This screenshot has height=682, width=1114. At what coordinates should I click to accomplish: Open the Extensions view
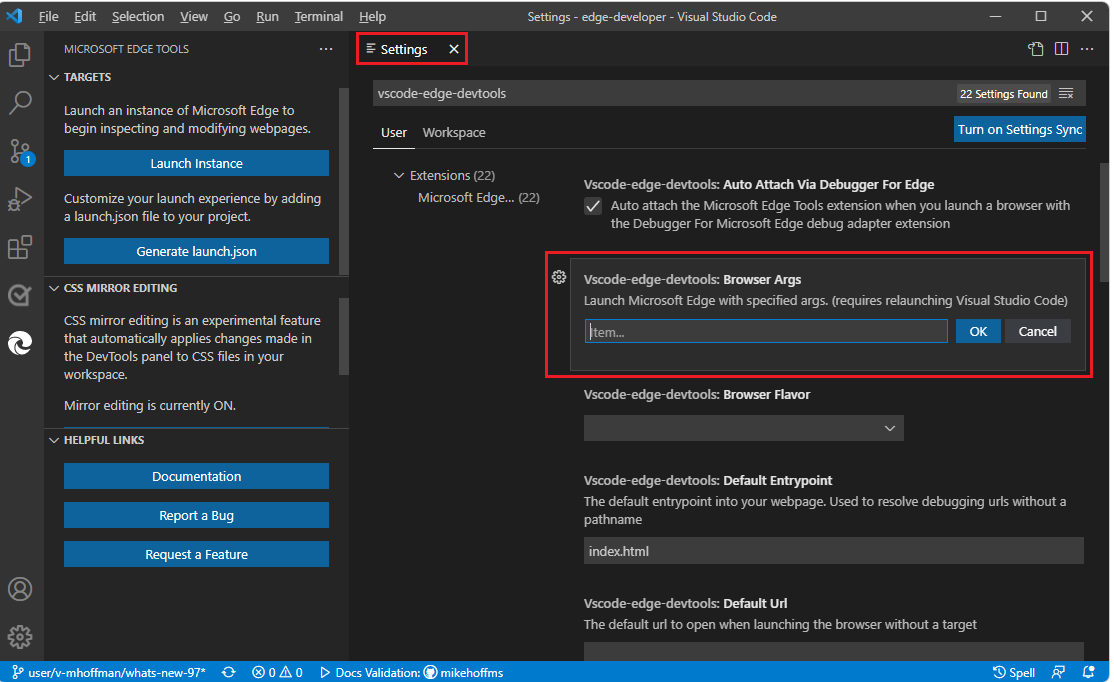21,247
